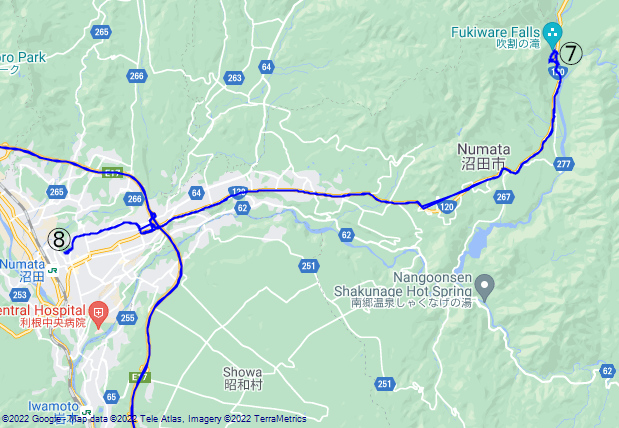
Task: Click the Numata city label
Action: tap(483, 156)
